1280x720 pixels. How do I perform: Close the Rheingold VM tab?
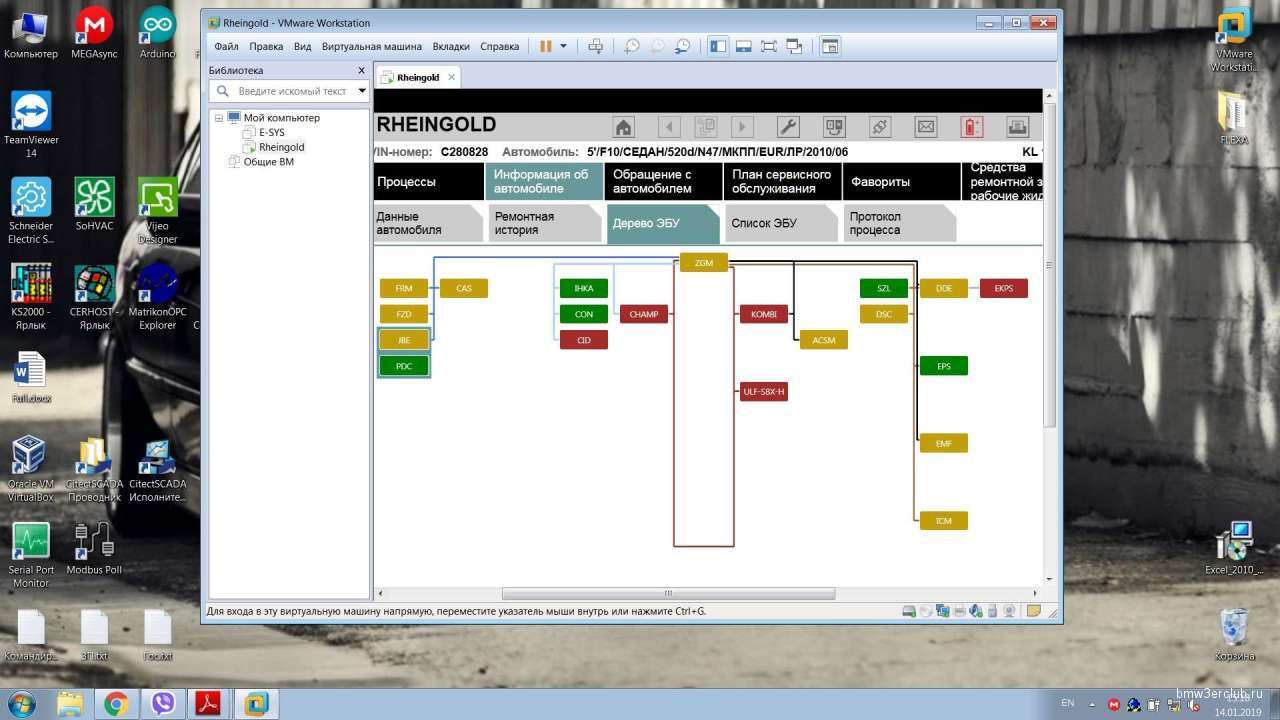pos(451,77)
